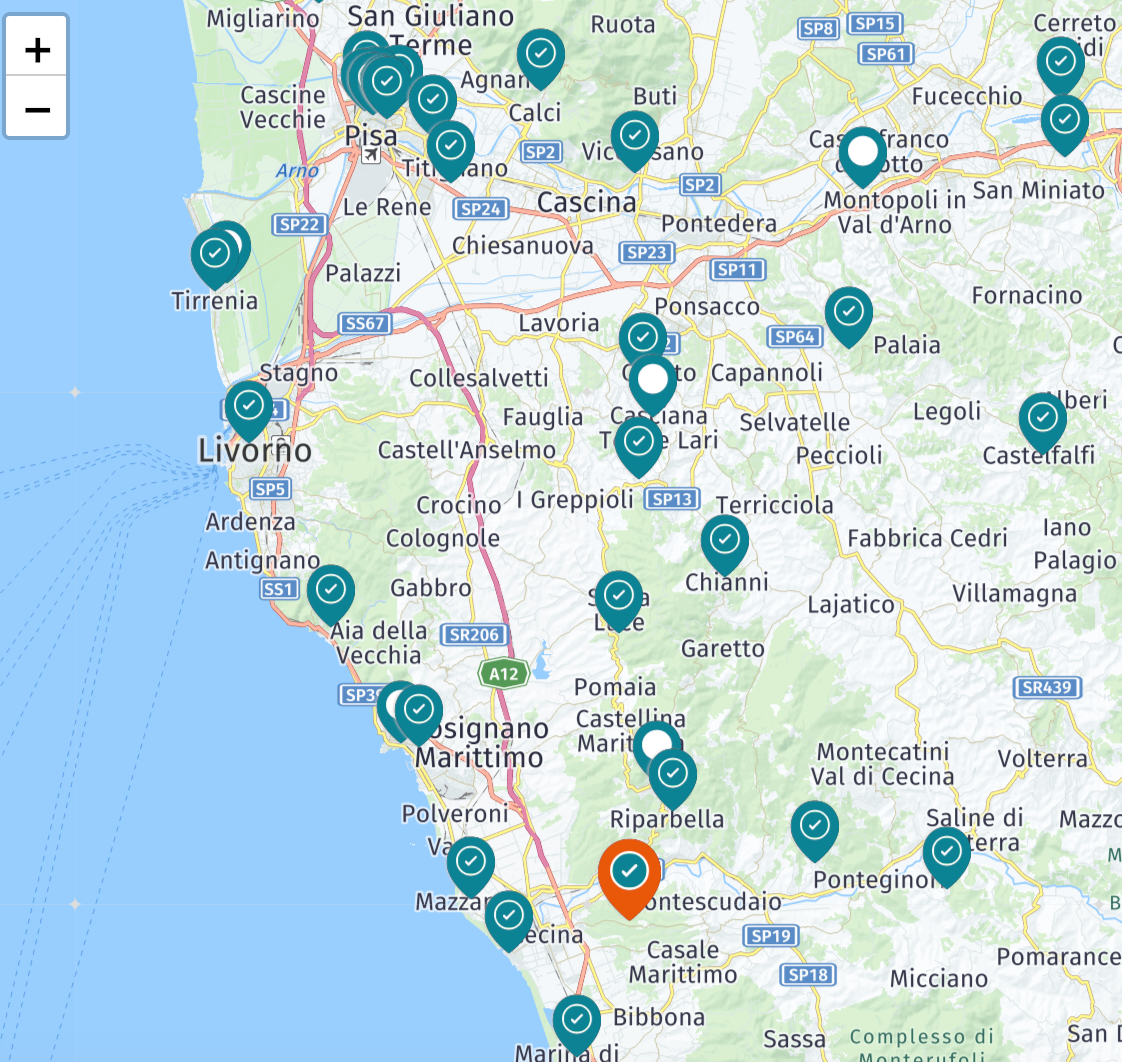Image resolution: width=1122 pixels, height=1062 pixels.
Task: Click the zoom in plus button
Action: (37, 49)
